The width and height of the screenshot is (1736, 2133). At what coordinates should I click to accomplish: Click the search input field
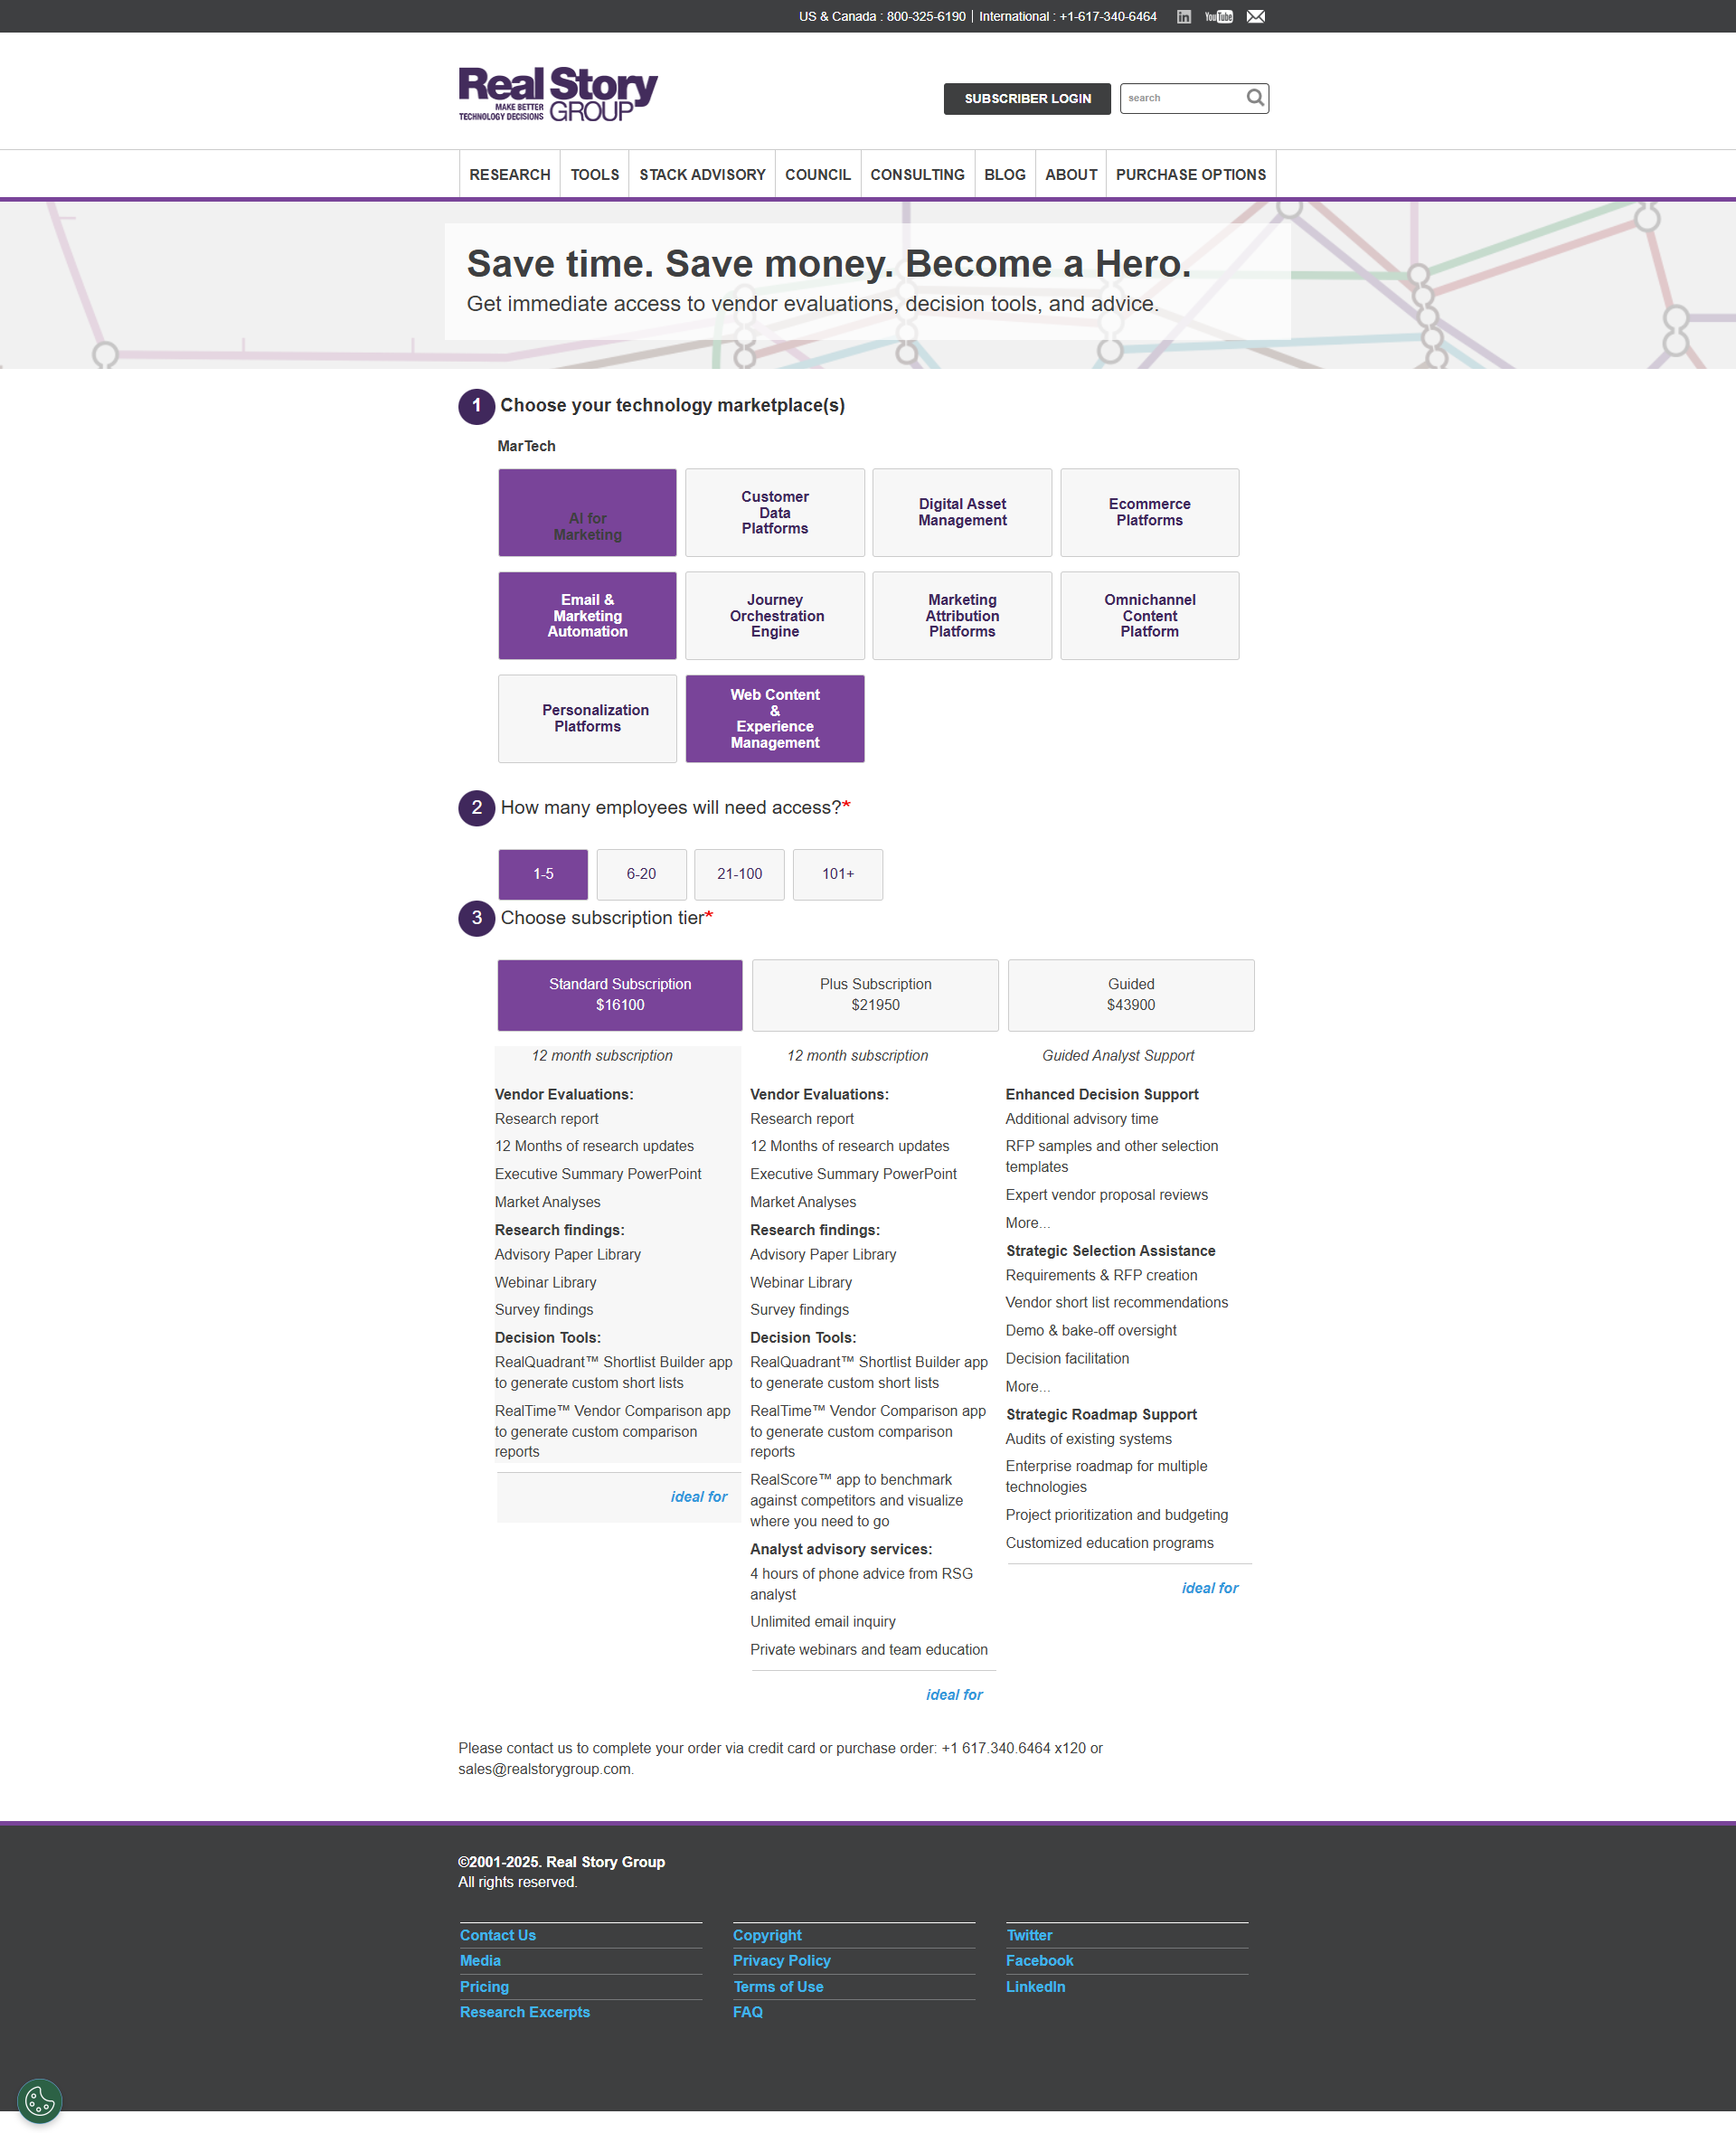click(1182, 97)
